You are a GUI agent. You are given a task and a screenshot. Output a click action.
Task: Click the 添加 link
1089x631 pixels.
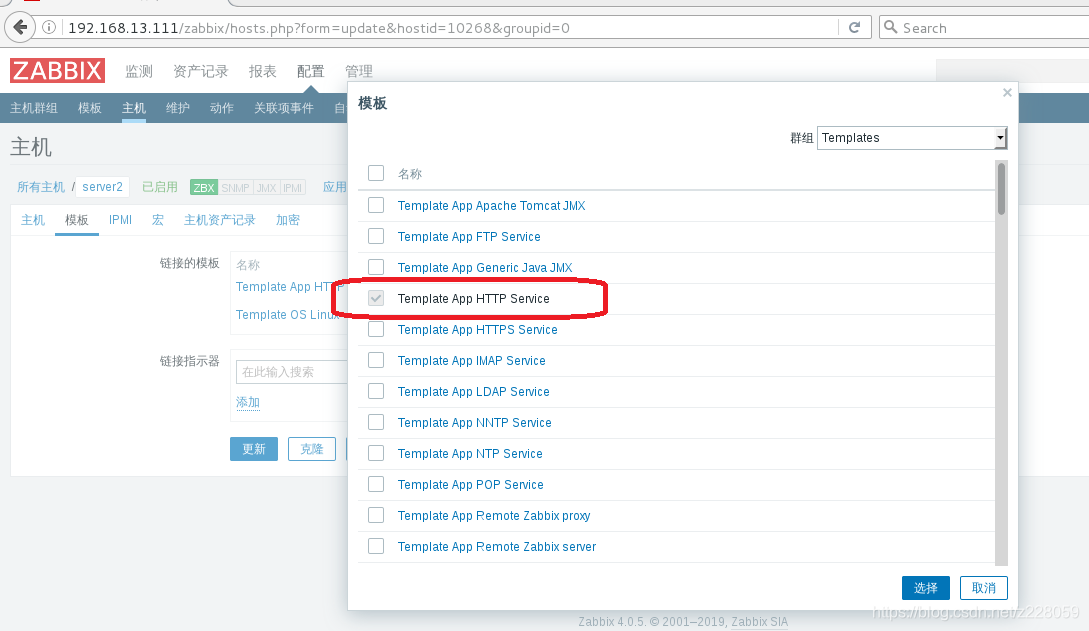[x=248, y=403]
